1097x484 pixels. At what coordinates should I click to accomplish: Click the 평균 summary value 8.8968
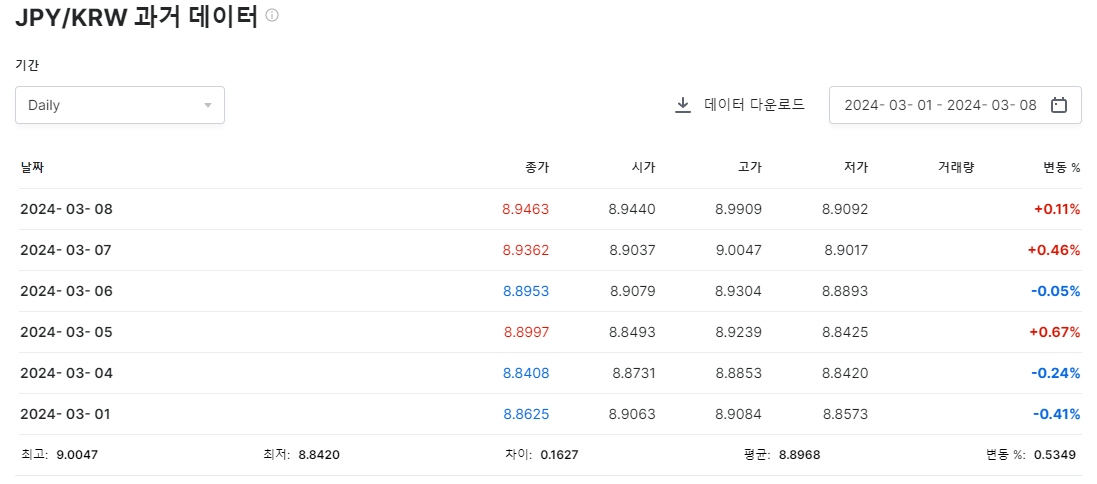pyautogui.click(x=799, y=455)
